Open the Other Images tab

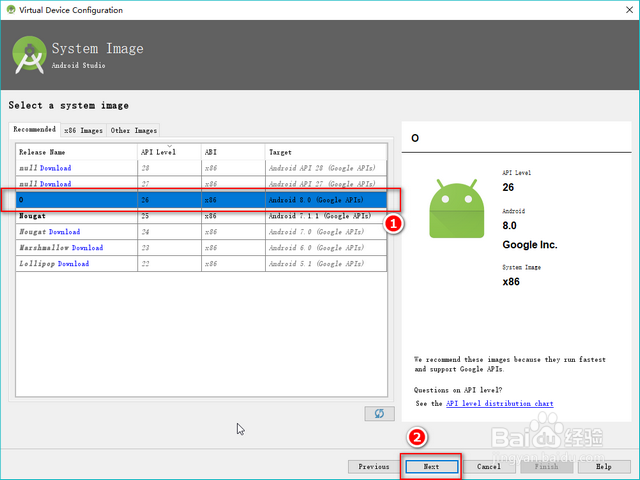[x=133, y=131]
